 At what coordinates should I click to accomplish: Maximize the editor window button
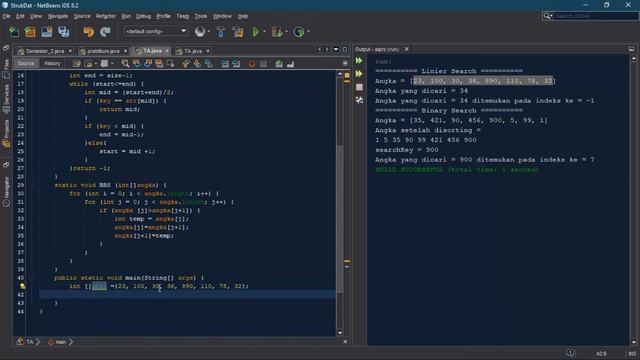point(345,49)
